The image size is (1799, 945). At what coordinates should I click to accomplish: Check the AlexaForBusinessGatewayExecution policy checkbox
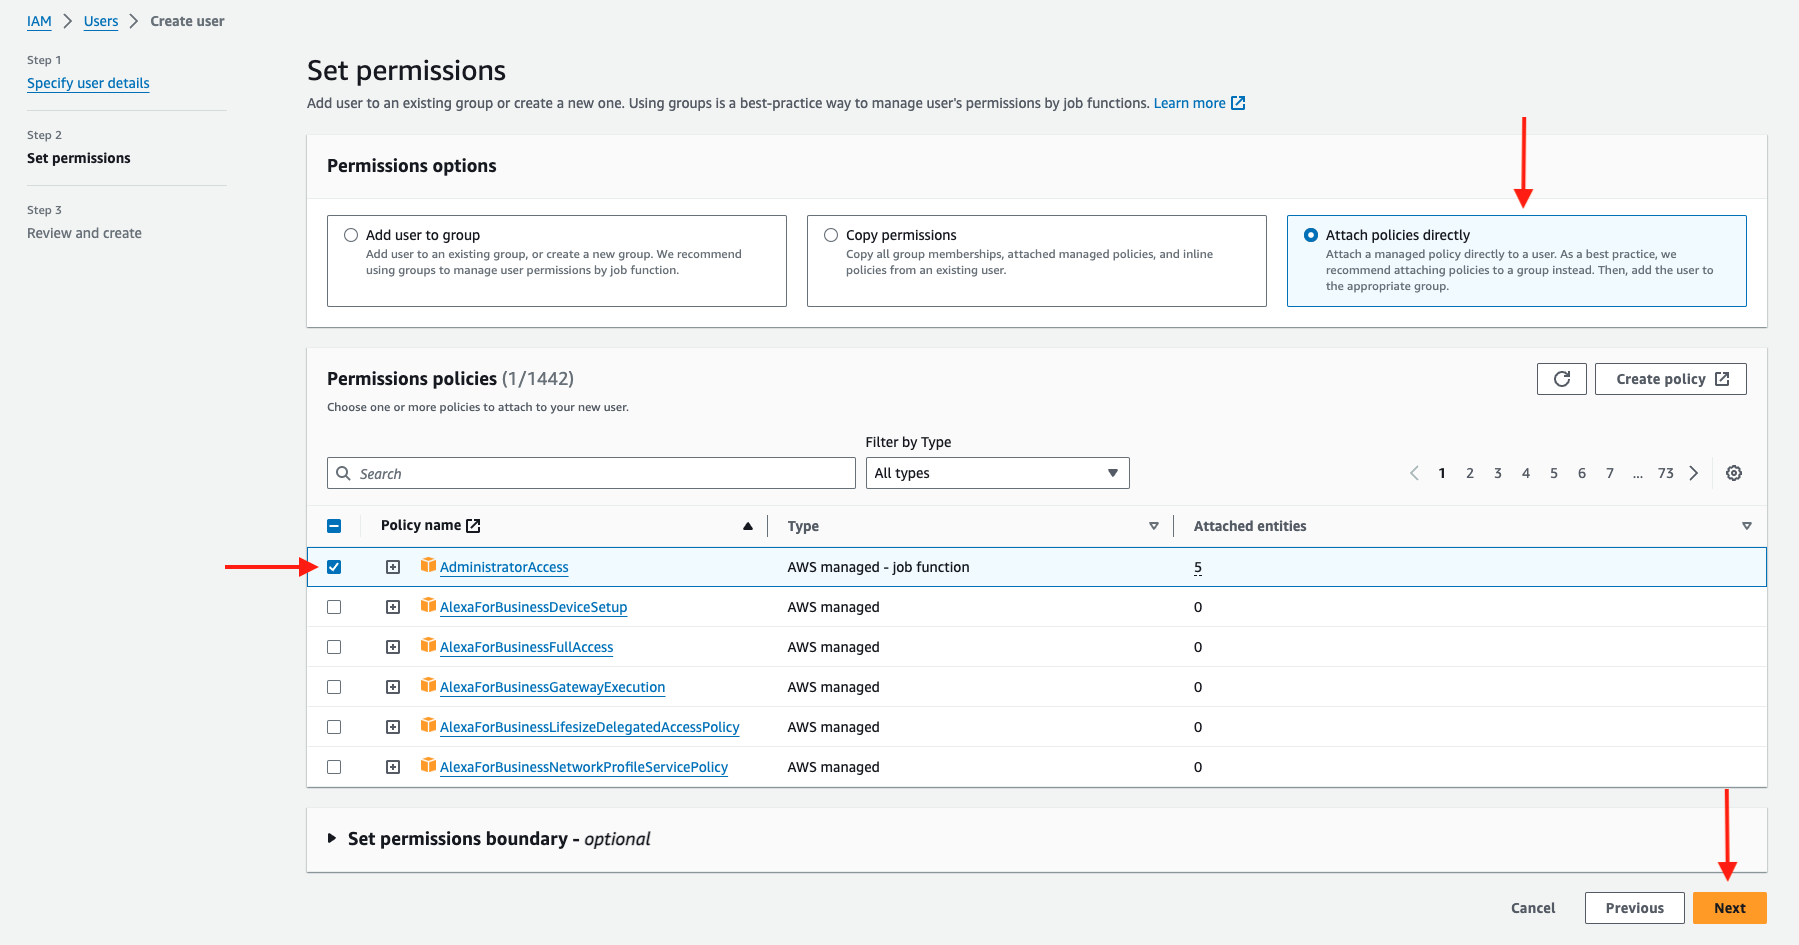tap(334, 687)
